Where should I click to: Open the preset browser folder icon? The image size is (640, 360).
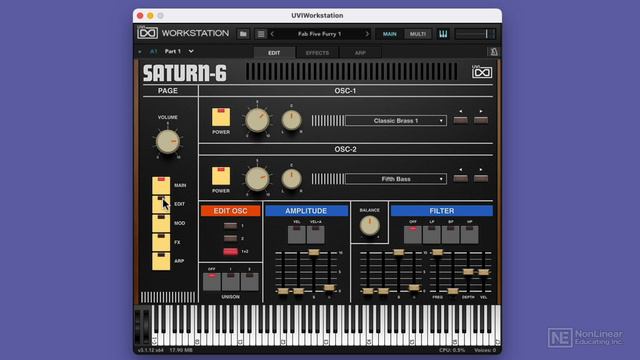(x=243, y=34)
